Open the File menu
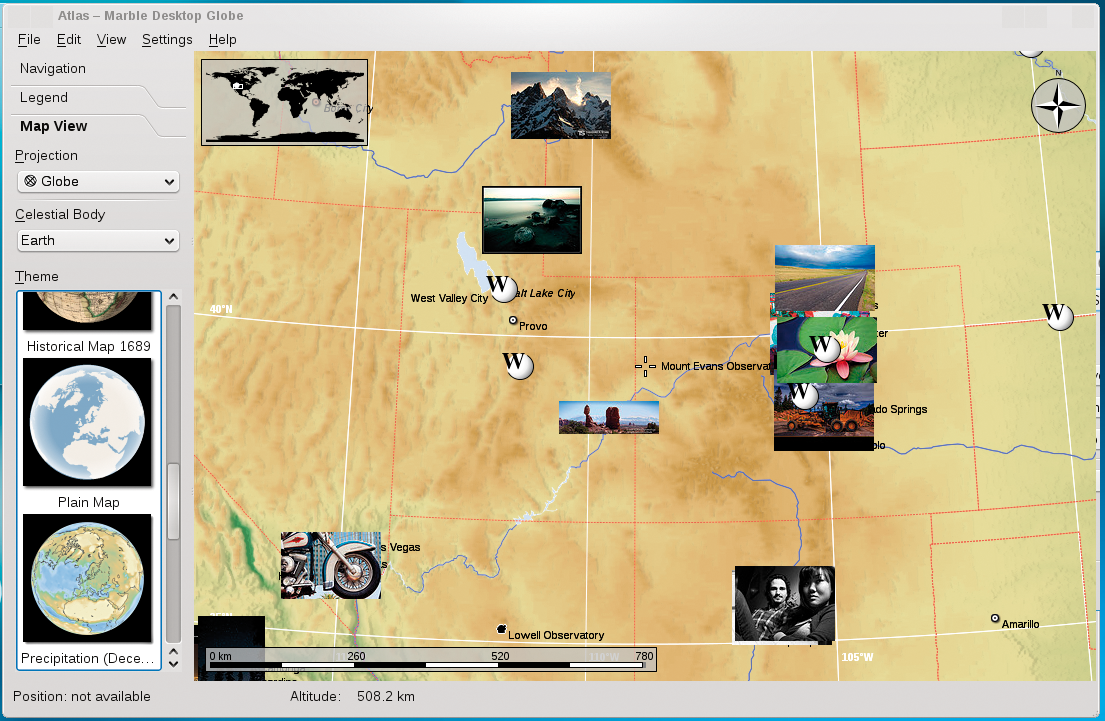Viewport: 1105px width, 721px height. (x=29, y=39)
